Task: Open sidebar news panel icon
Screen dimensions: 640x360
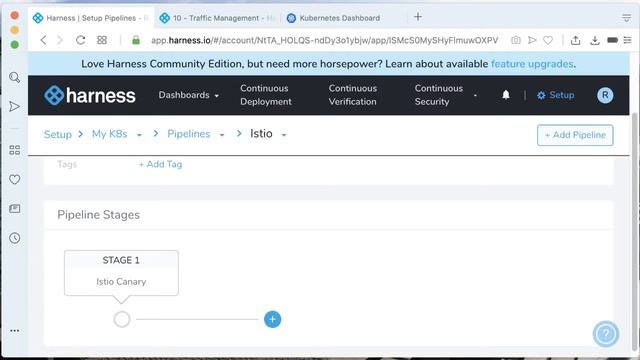Action: click(15, 209)
